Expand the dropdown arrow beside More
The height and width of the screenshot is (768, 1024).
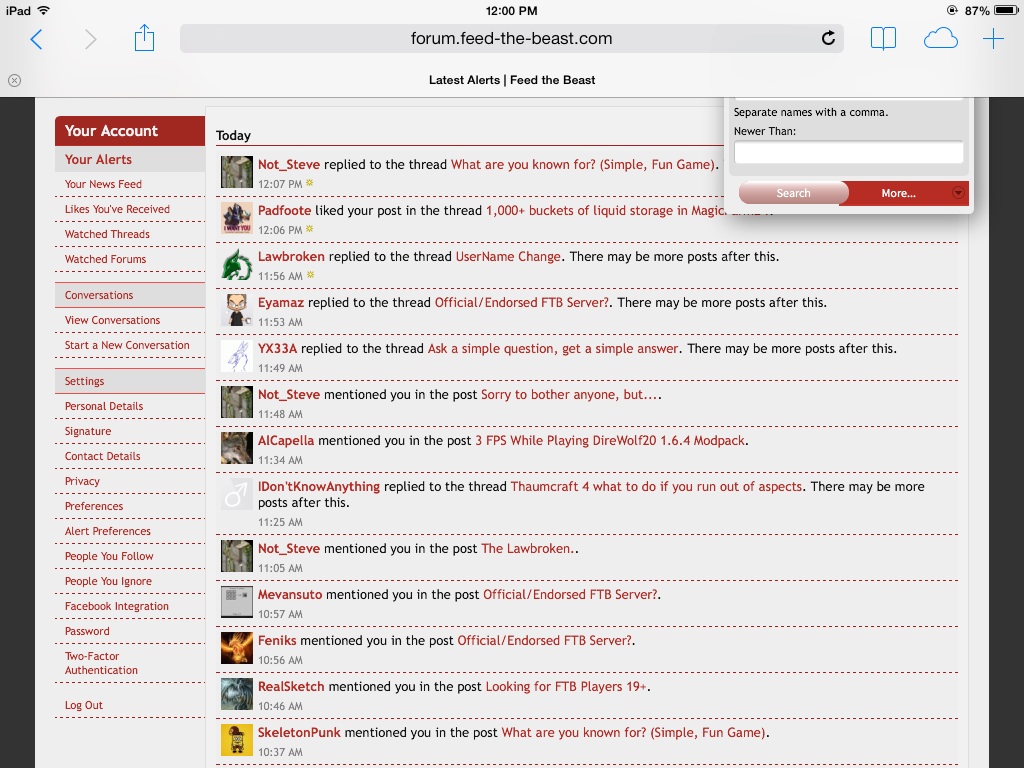coord(958,193)
